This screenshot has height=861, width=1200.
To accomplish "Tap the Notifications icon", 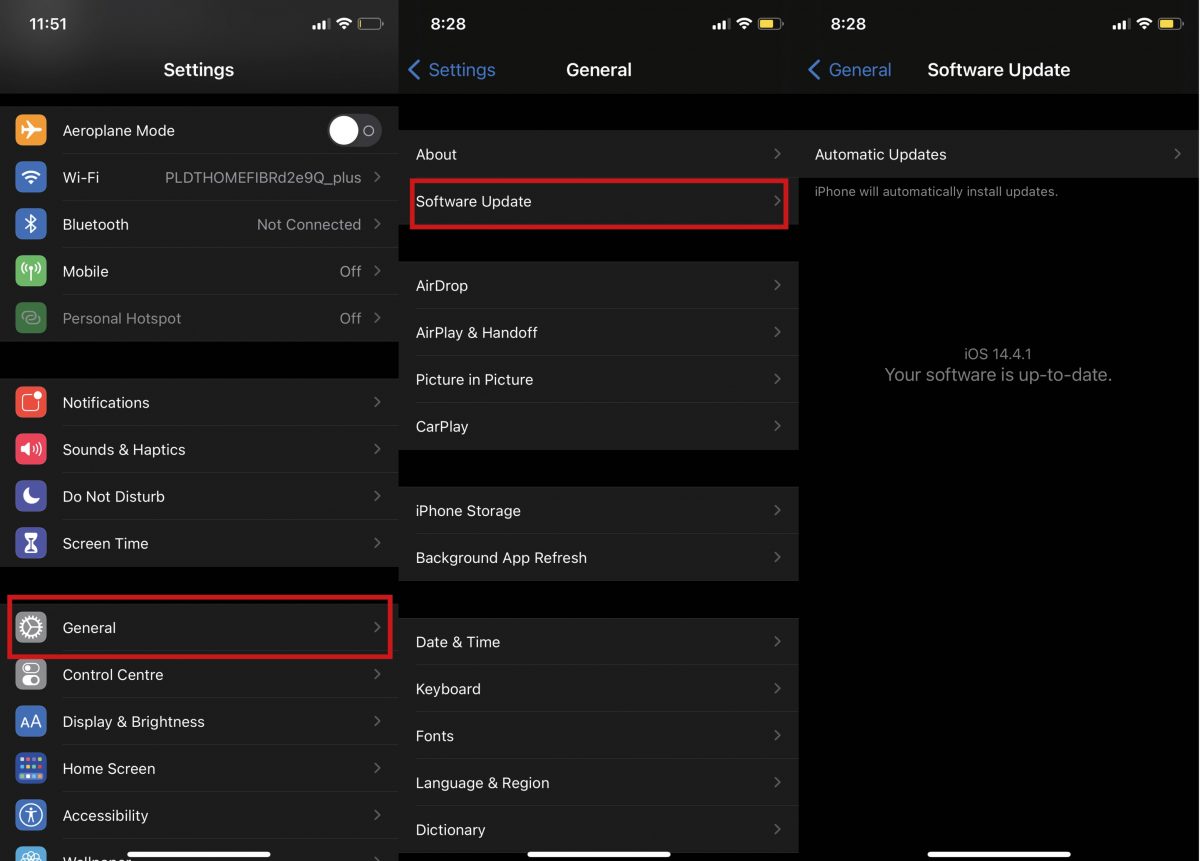I will coord(31,402).
